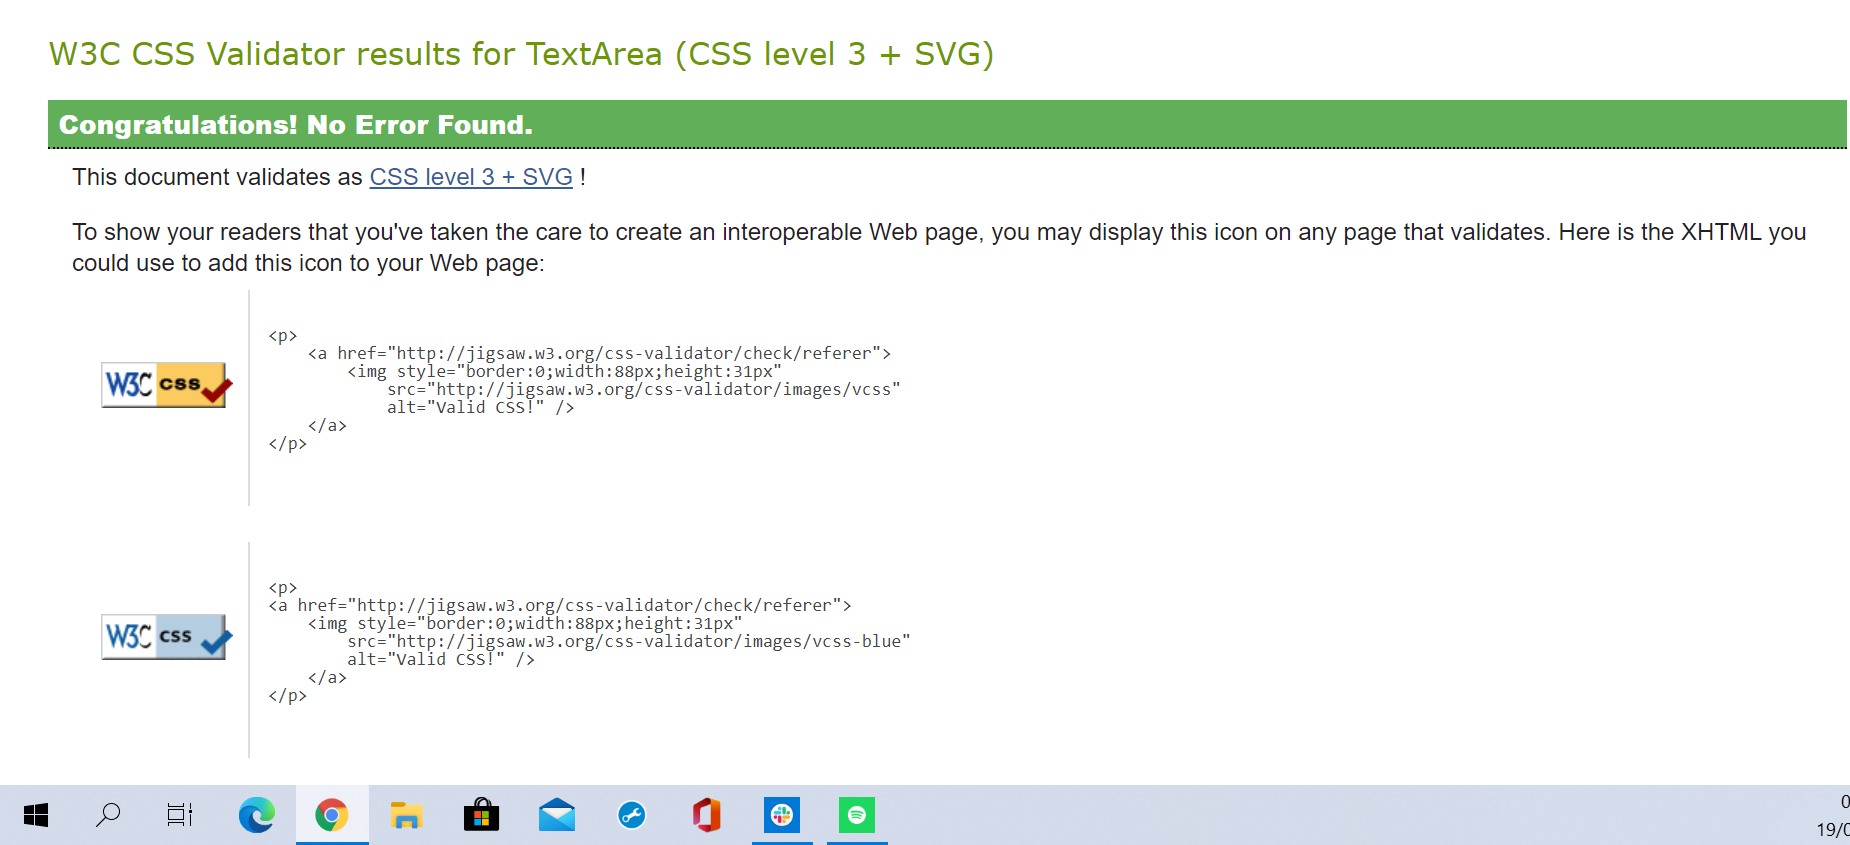Click alt="Valid CSS!" line in second snippet
Image resolution: width=1850 pixels, height=845 pixels.
click(x=441, y=659)
